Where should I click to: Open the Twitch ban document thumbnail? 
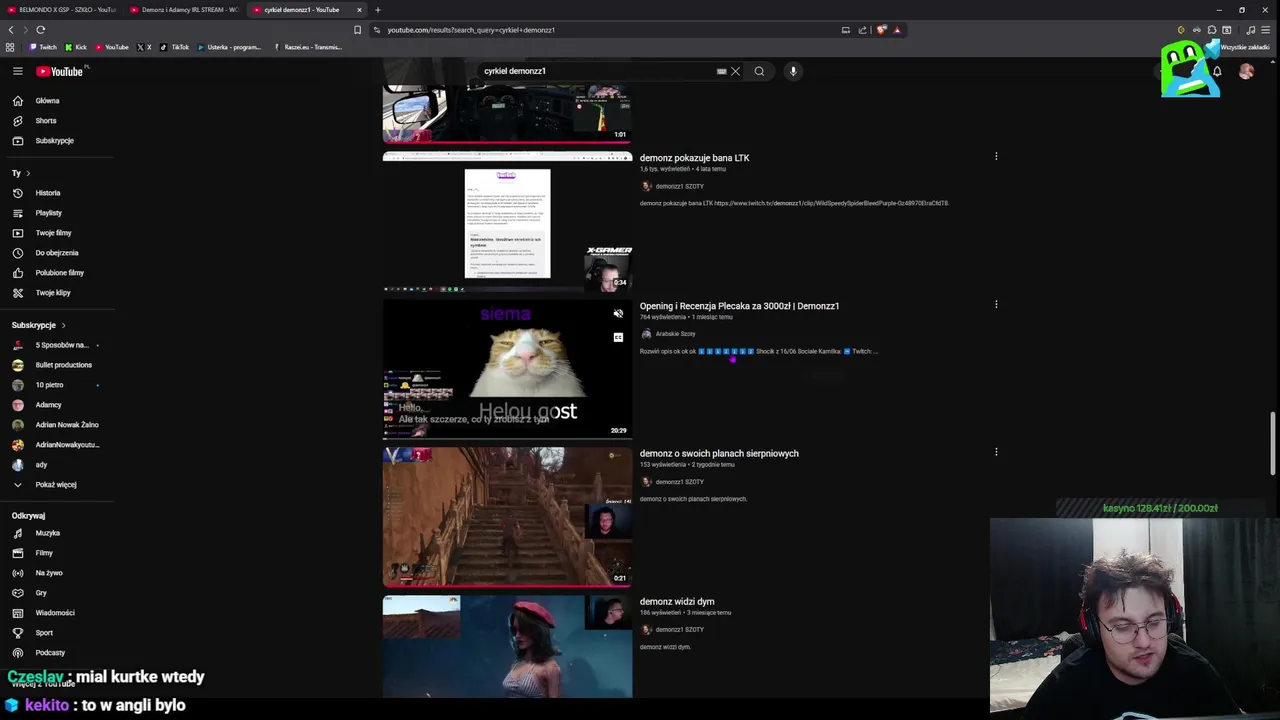[507, 222]
